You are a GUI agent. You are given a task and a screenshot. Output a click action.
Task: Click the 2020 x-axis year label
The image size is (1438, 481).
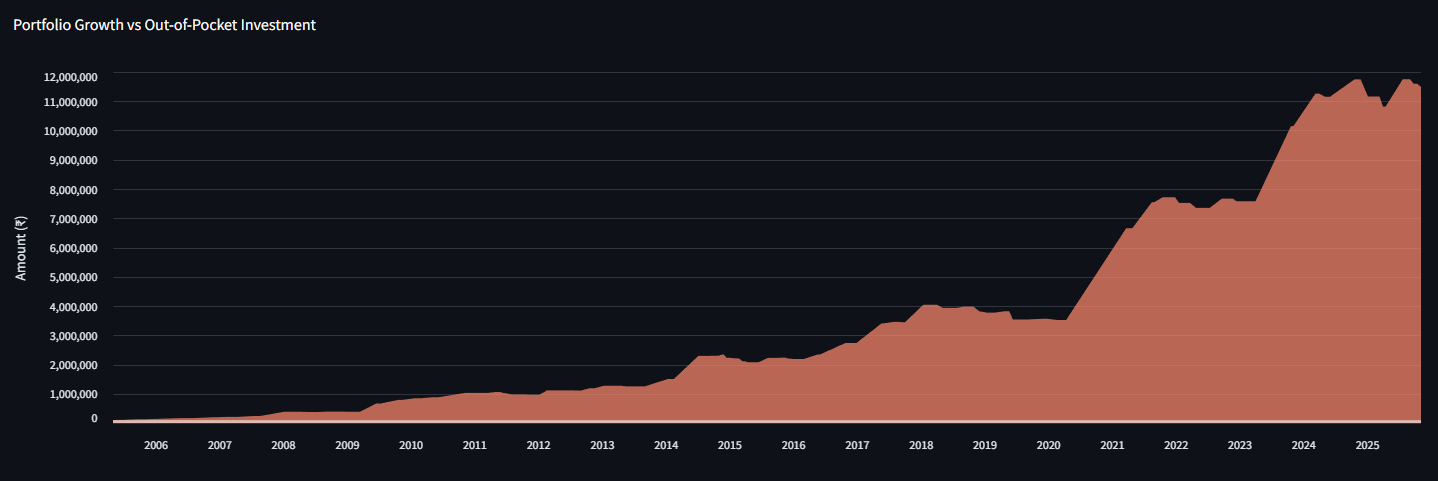(x=1048, y=446)
